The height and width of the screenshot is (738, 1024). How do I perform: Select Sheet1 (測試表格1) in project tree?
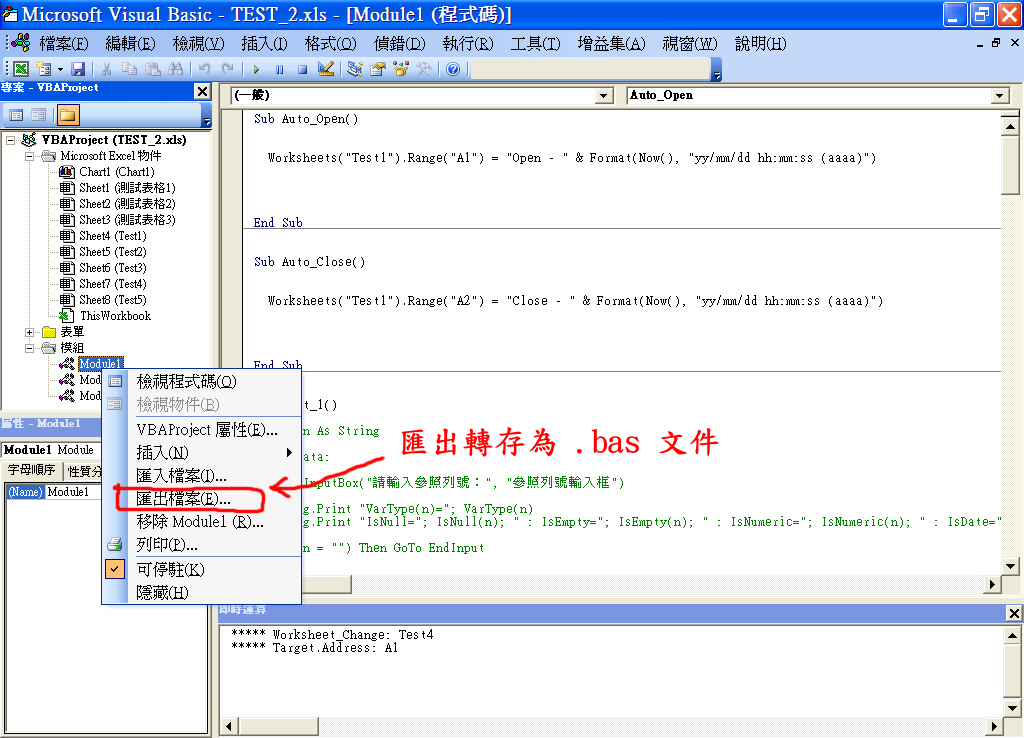(127, 188)
